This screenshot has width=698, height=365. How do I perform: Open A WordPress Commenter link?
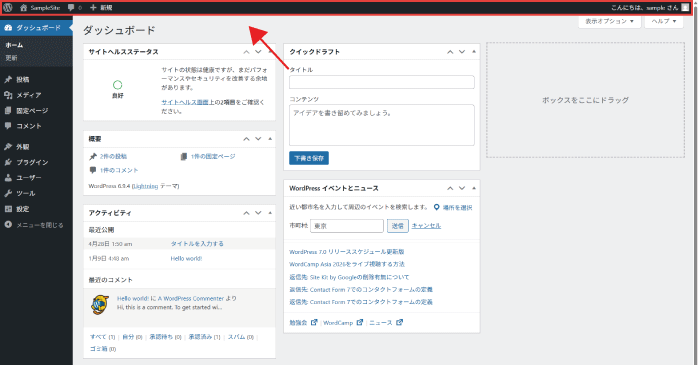point(191,299)
